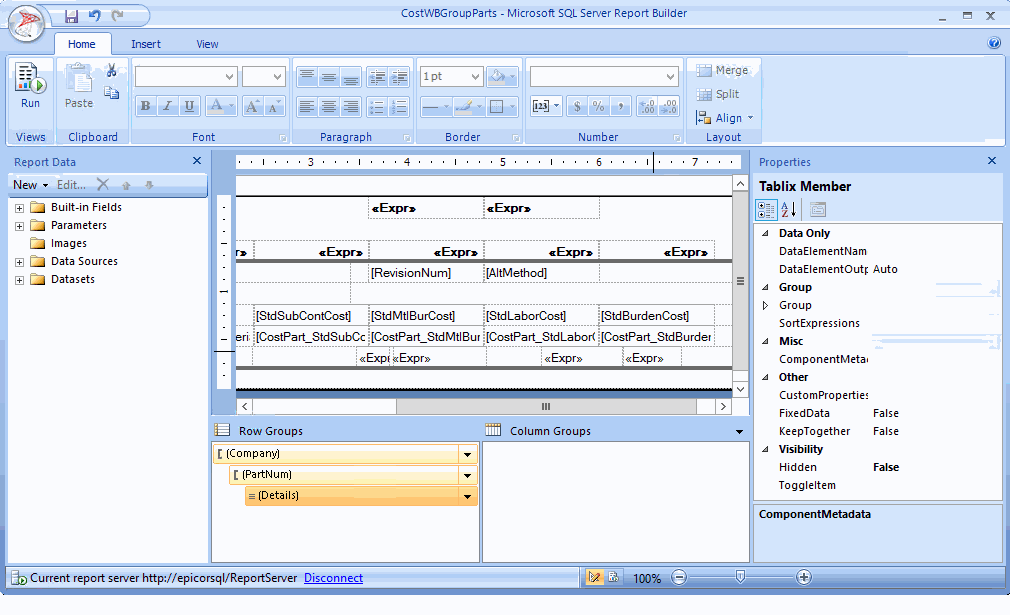Increase the font size with Grow Font
1010x615 pixels.
pos(252,106)
